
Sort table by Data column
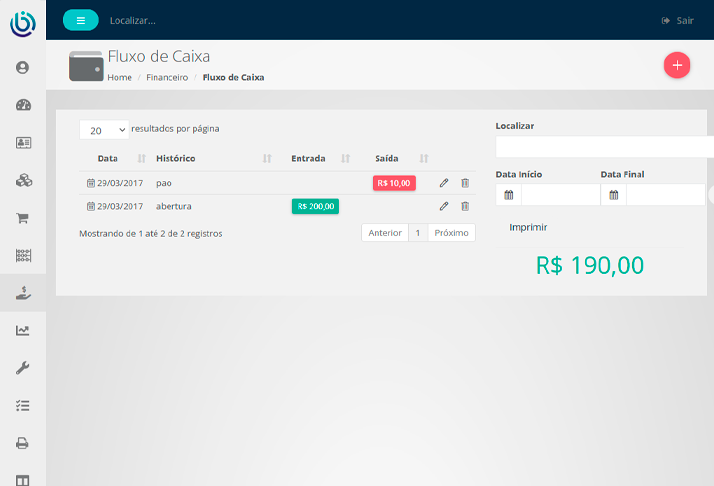(108, 159)
